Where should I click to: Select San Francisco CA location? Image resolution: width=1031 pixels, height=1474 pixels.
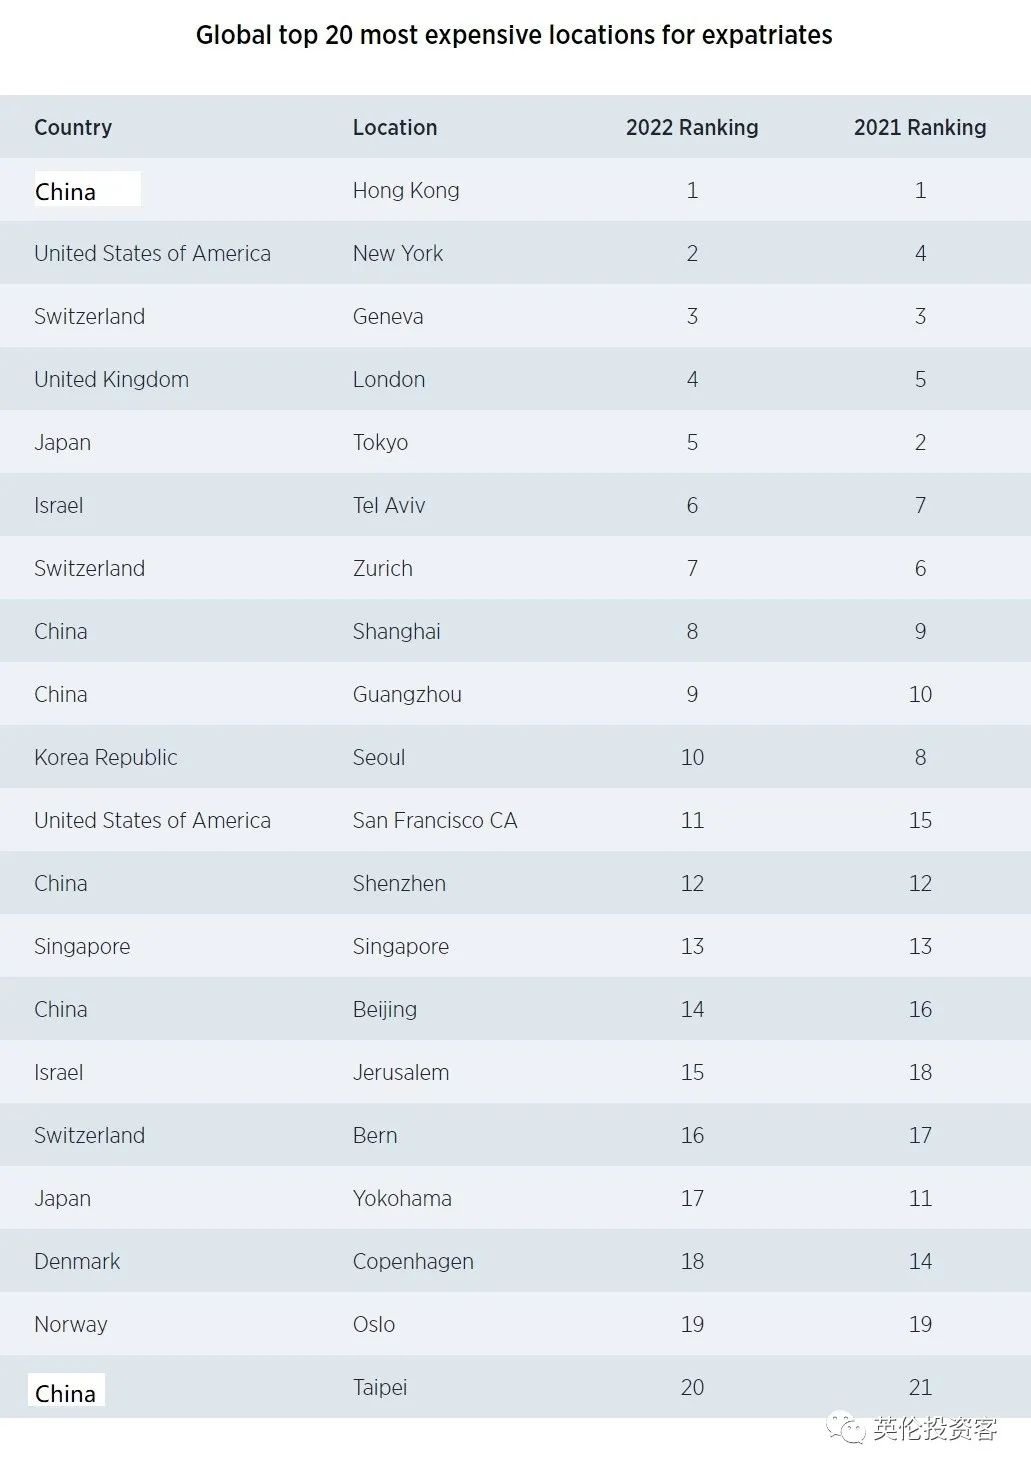435,820
